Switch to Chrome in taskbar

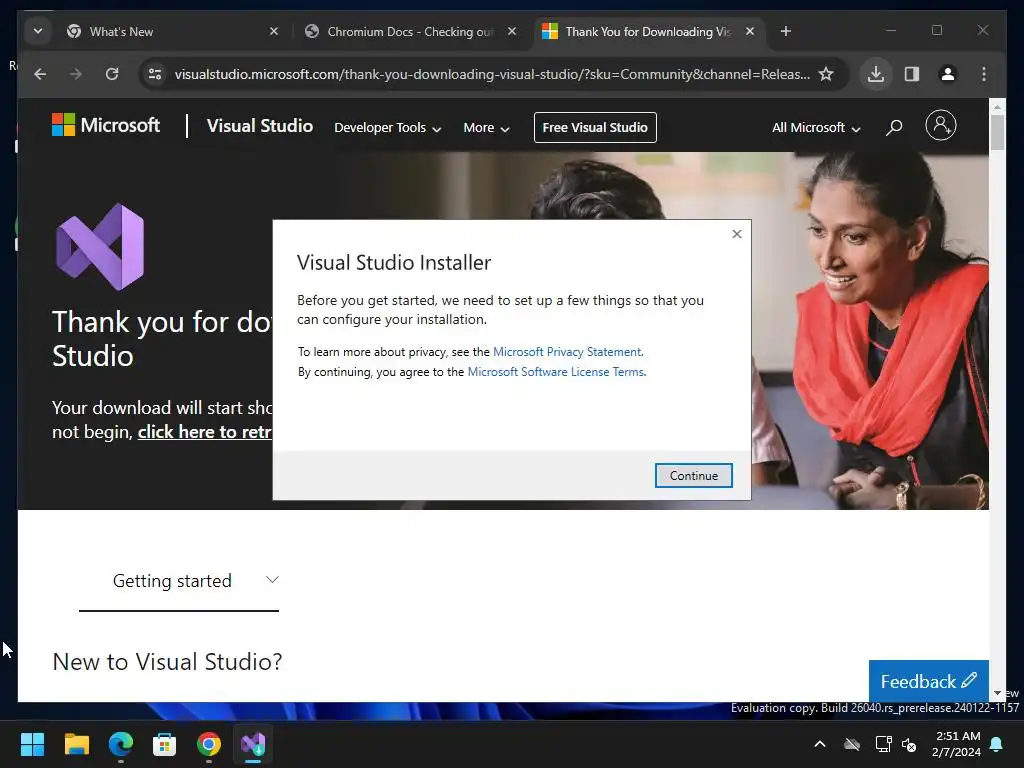click(x=208, y=744)
